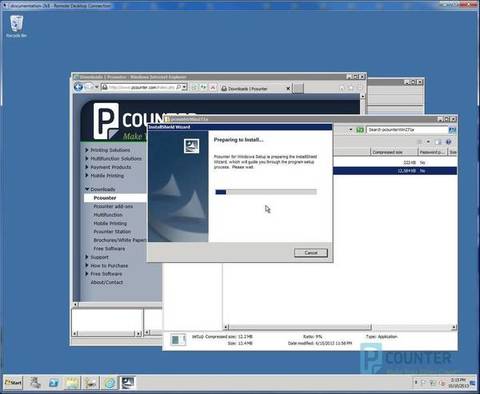This screenshot has width=480, height=394.
Task: Open the Start menu button
Action: click(x=13, y=383)
